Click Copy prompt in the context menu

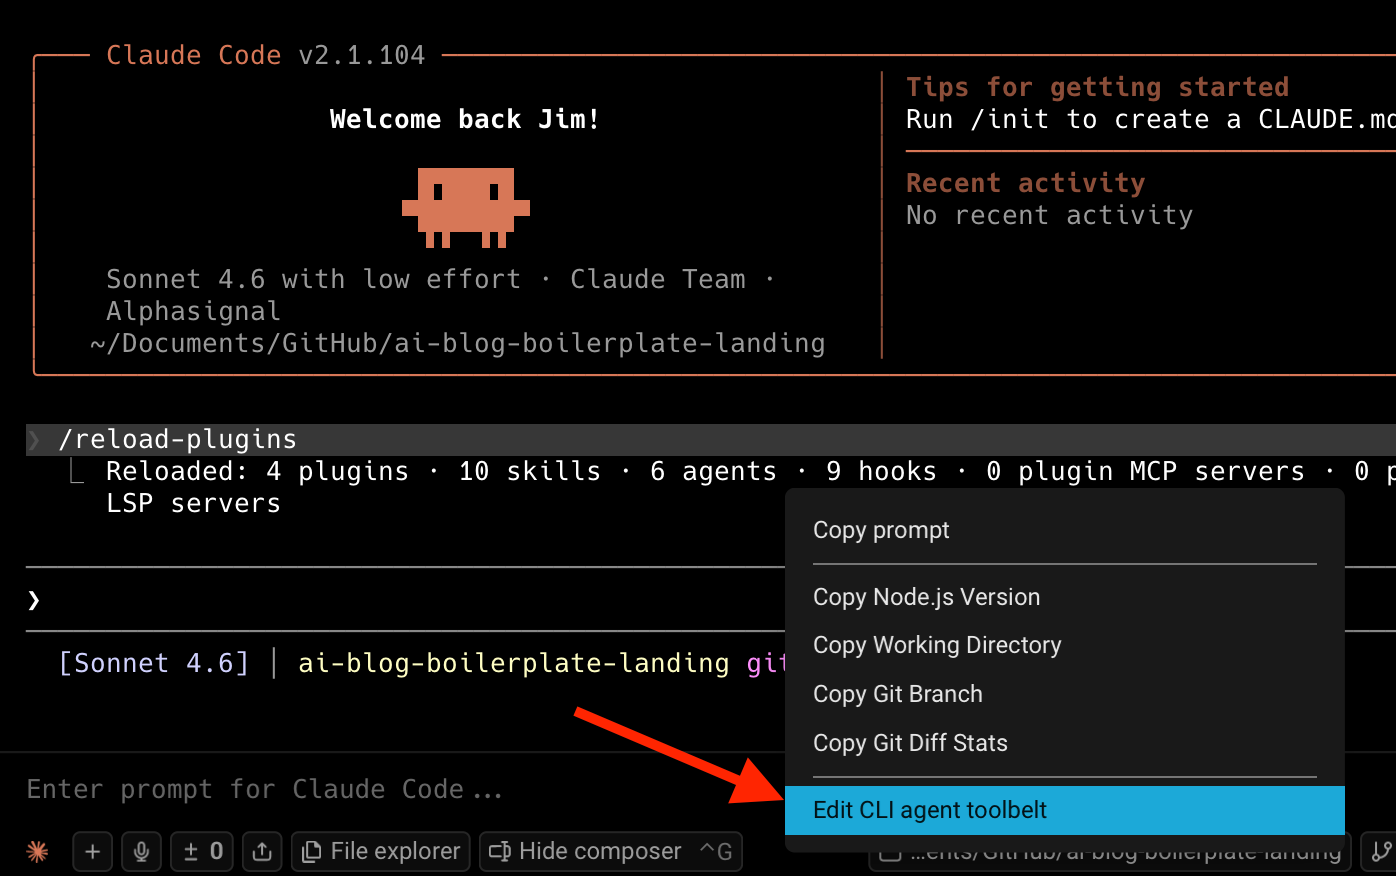881,530
